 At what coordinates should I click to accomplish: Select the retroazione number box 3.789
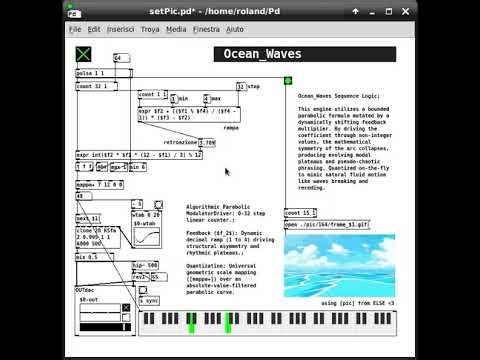coord(207,143)
